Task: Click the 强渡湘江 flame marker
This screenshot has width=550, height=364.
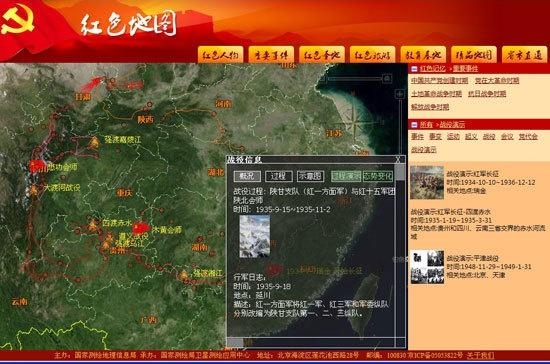Action: [x=184, y=275]
